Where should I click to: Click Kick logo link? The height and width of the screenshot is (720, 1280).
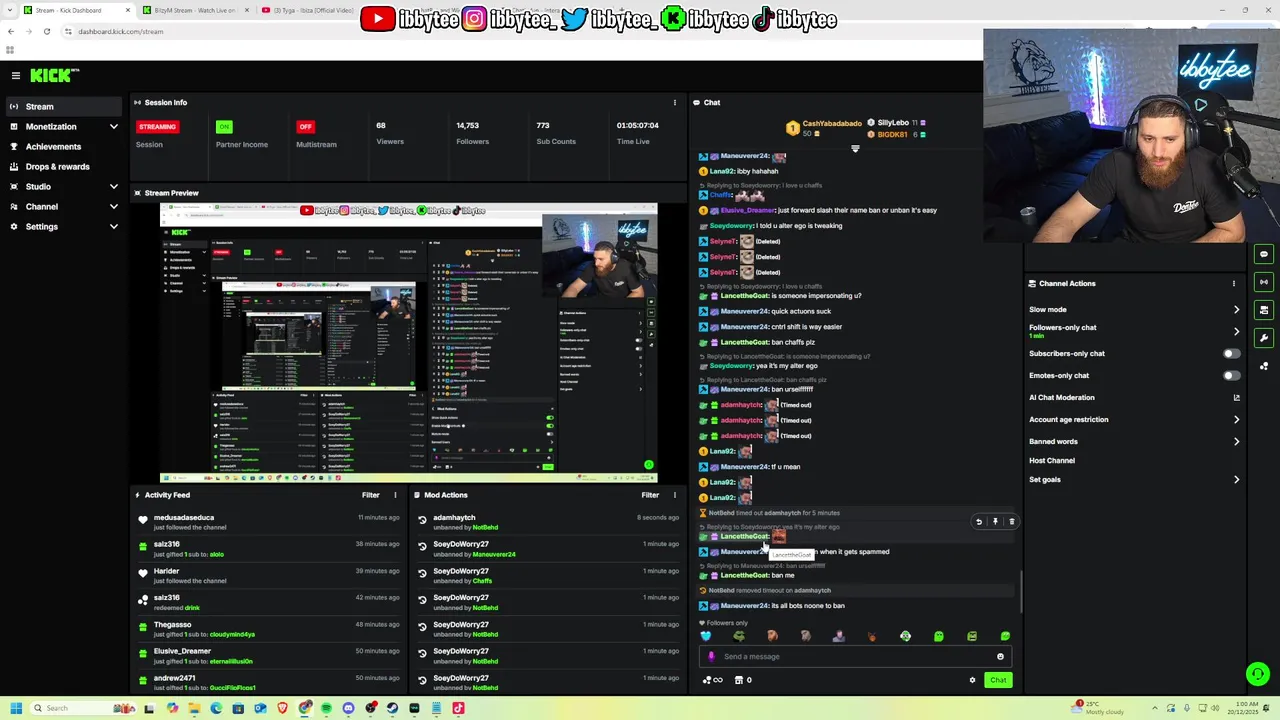53,75
